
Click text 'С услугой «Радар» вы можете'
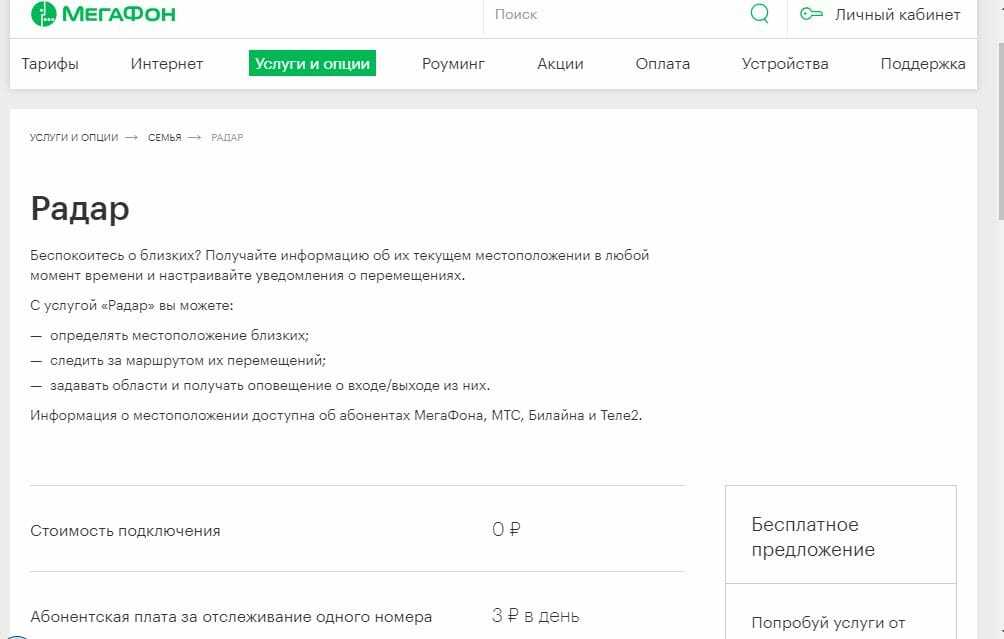[x=132, y=305]
